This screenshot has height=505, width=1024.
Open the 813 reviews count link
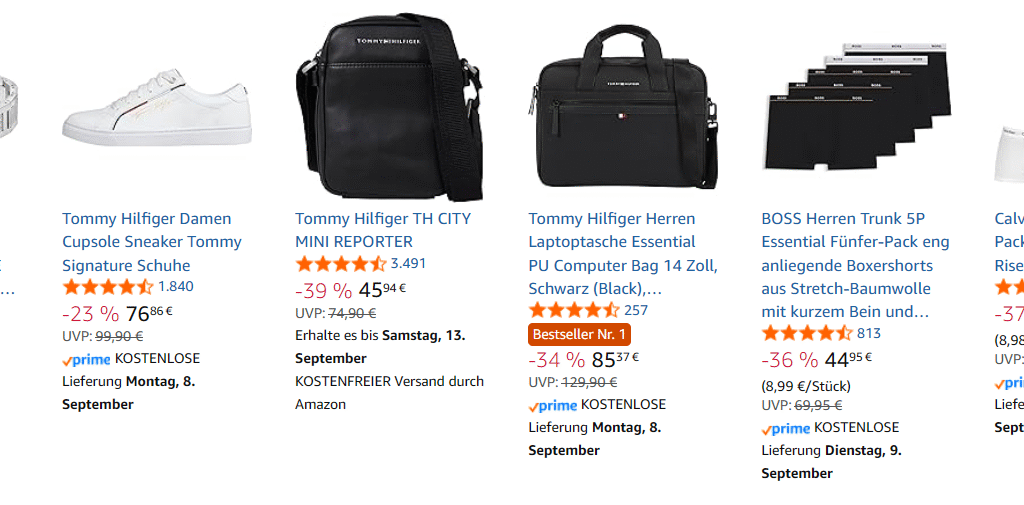tap(869, 333)
